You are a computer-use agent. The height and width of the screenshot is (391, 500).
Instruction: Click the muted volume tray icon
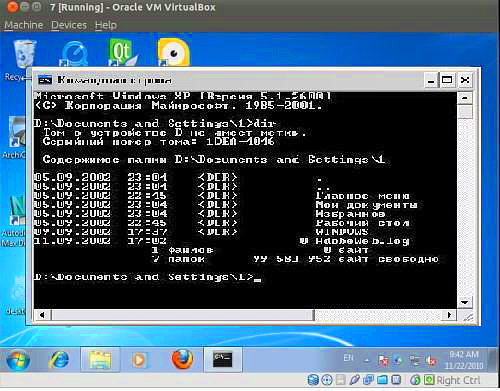coord(432,360)
